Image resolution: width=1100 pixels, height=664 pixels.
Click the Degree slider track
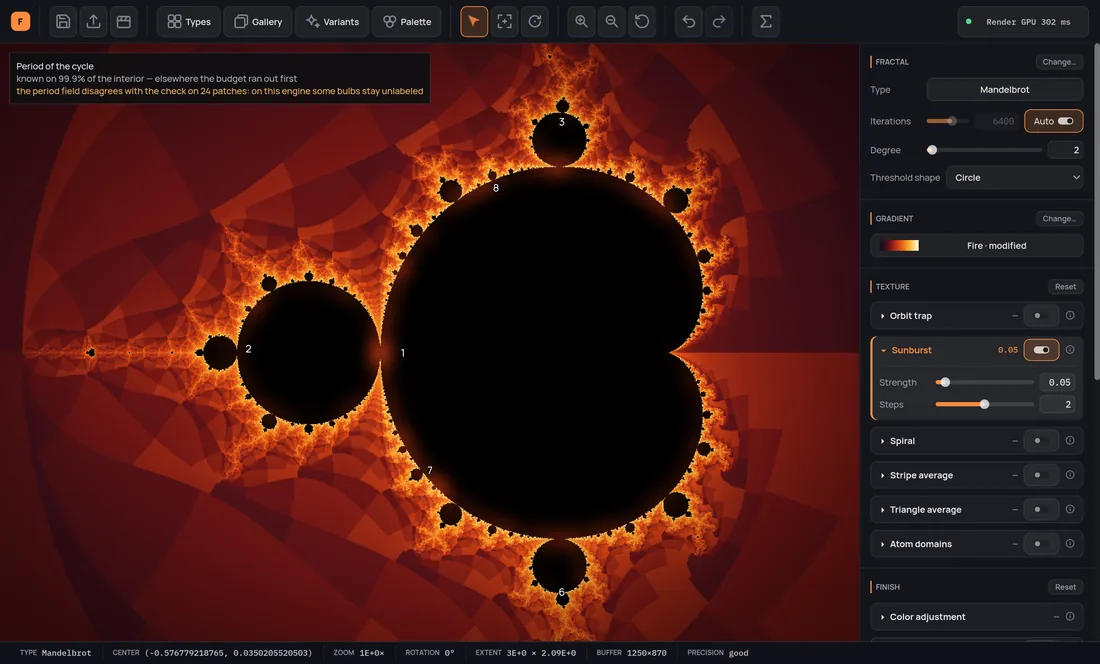coord(984,150)
